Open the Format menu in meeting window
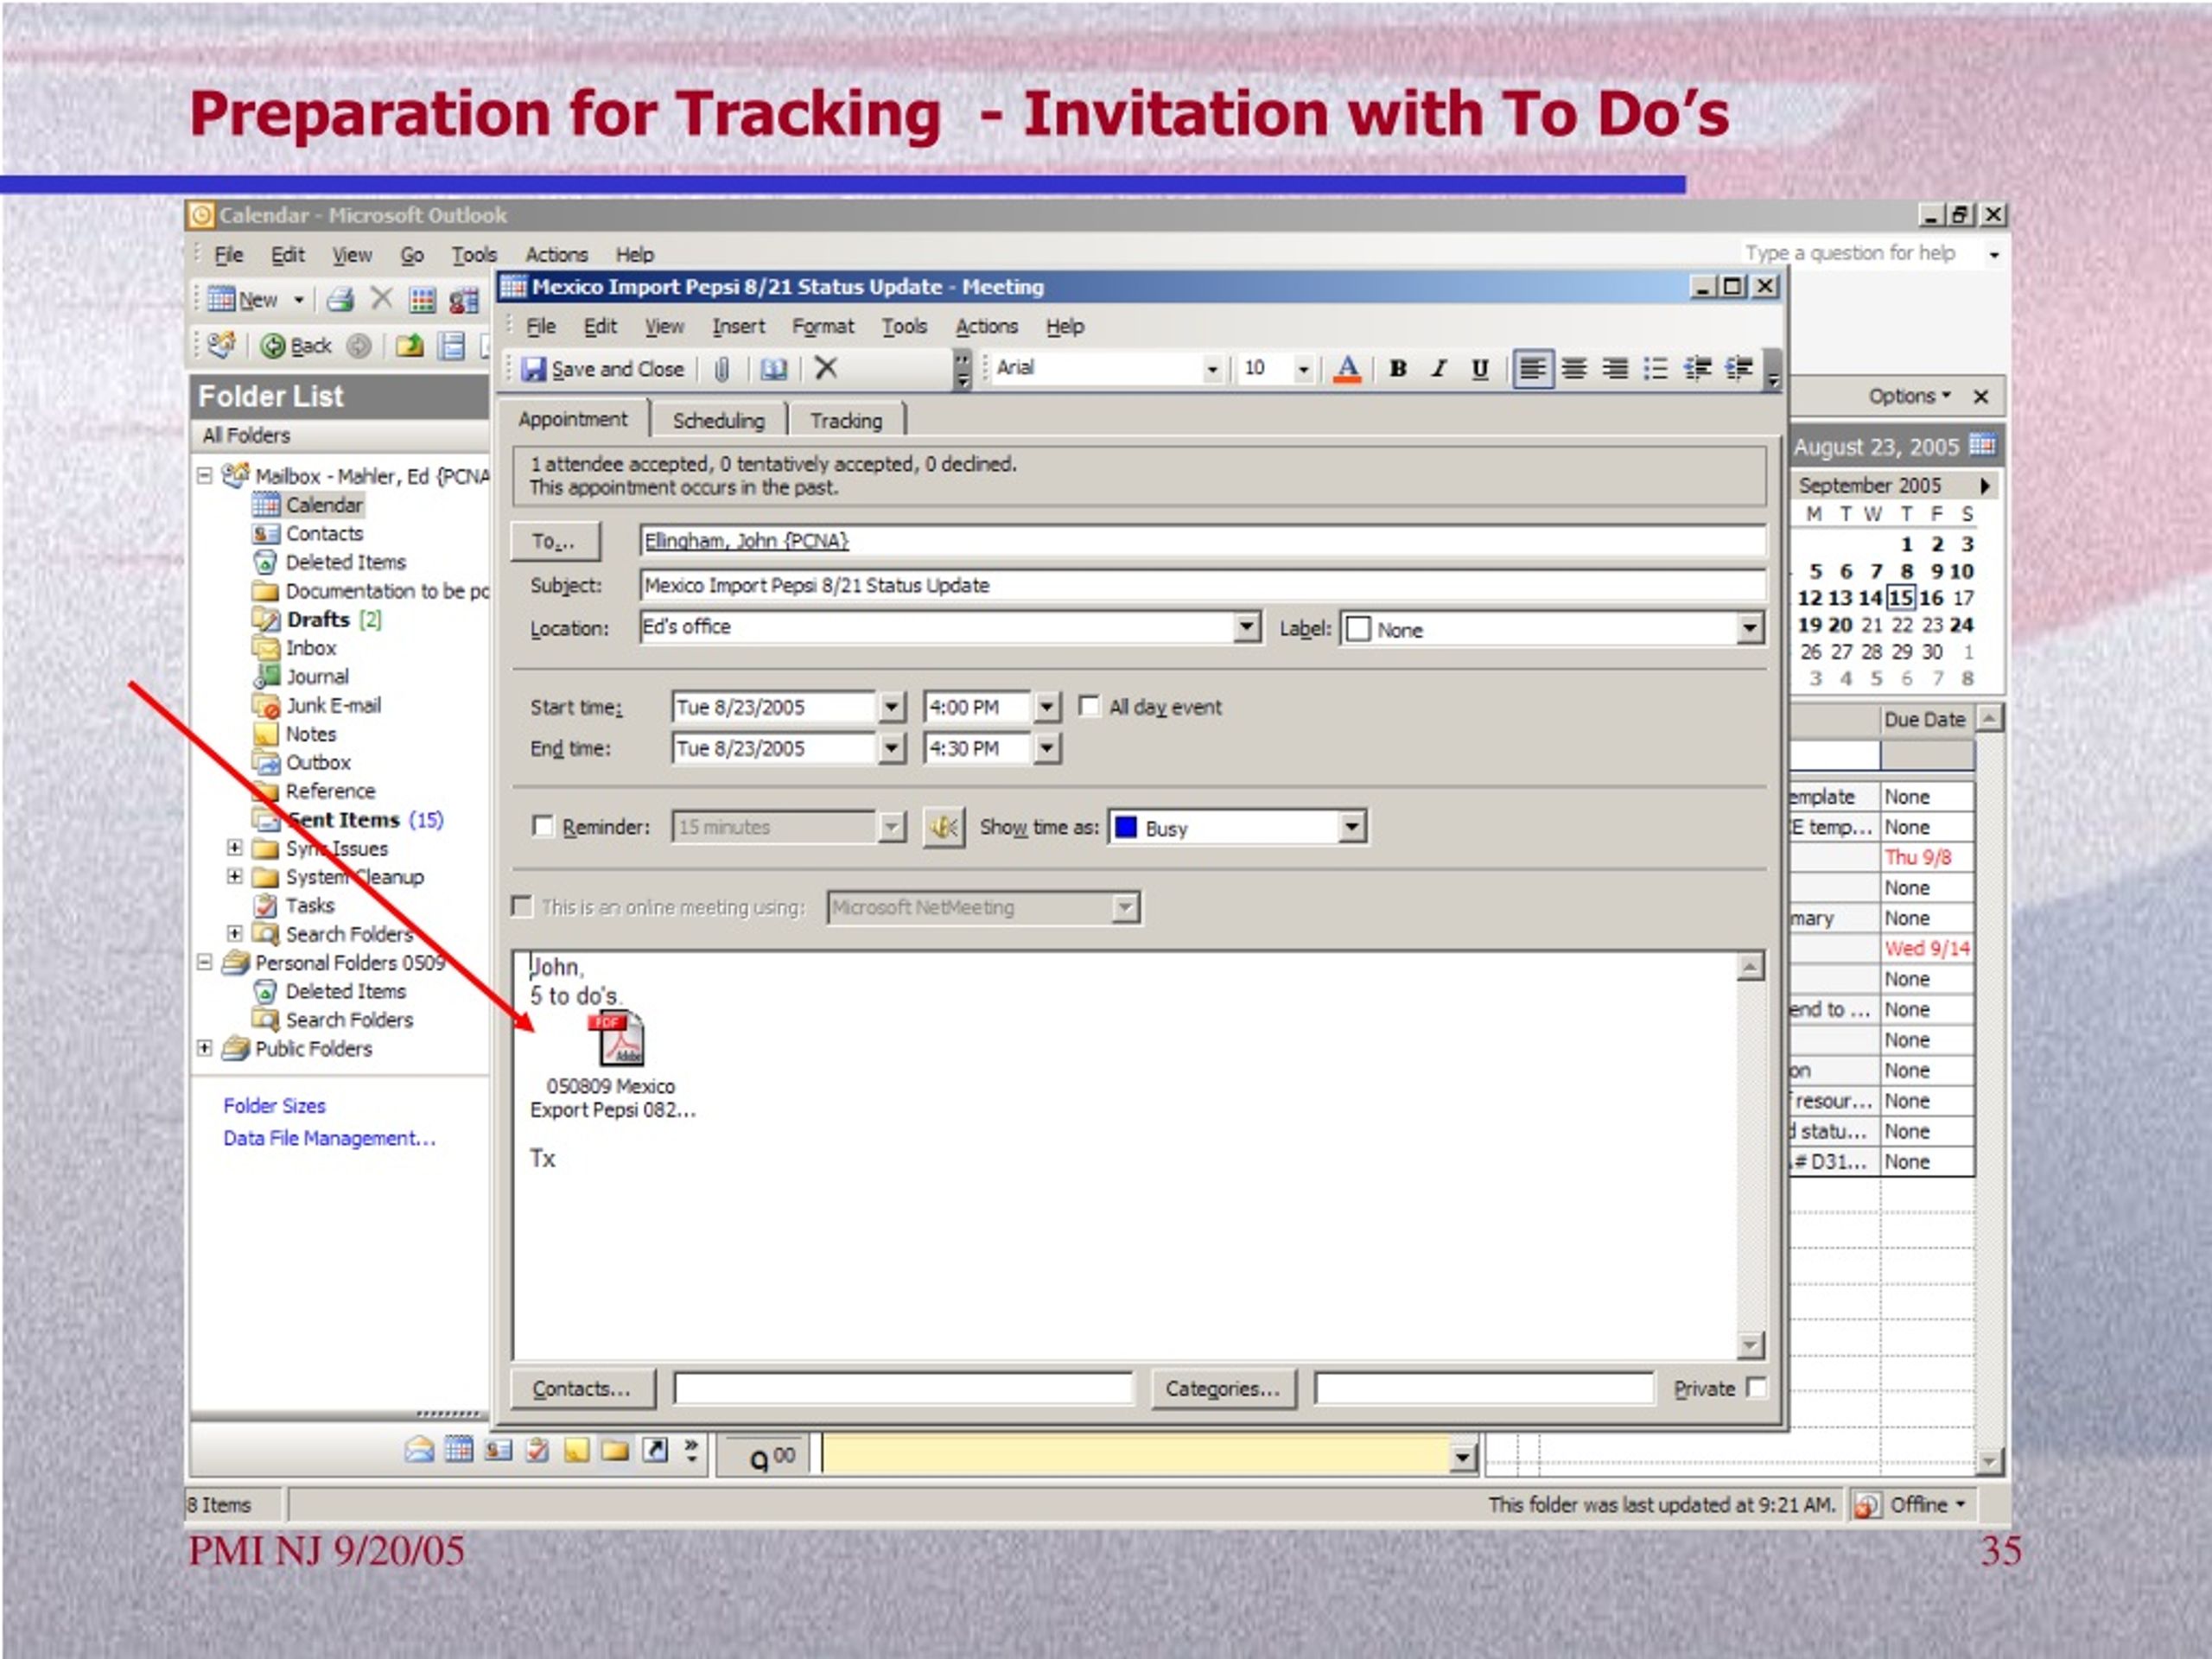This screenshot has width=2212, height=1659. click(823, 327)
